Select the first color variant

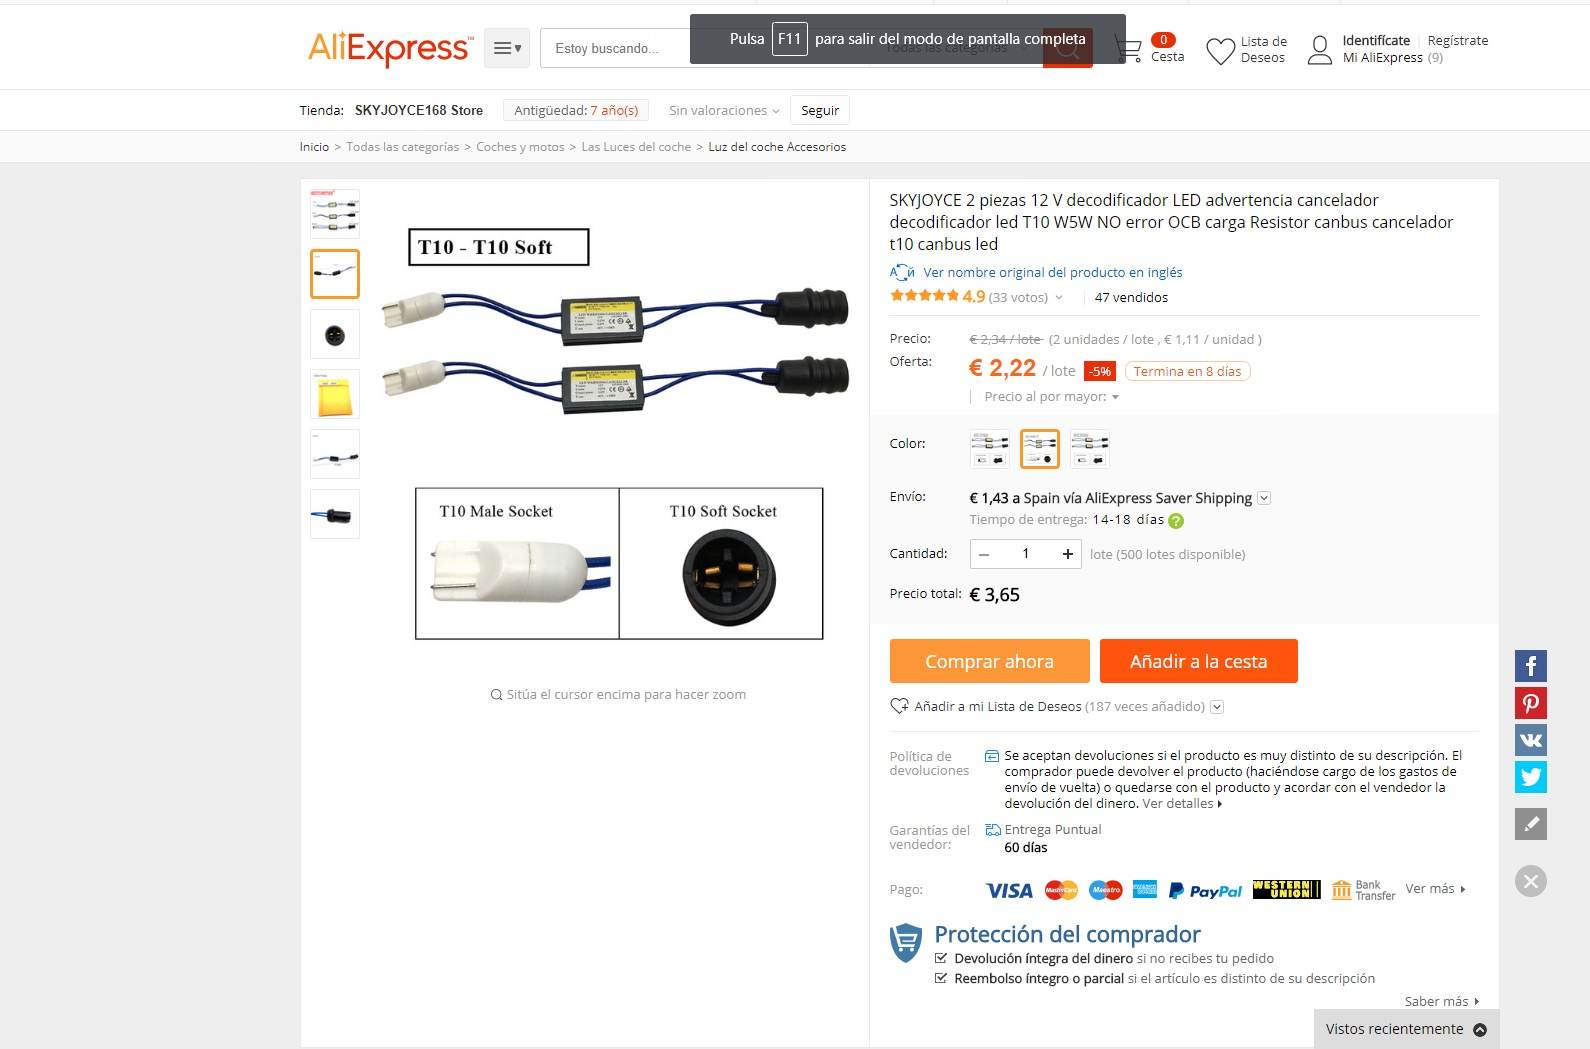coord(990,449)
